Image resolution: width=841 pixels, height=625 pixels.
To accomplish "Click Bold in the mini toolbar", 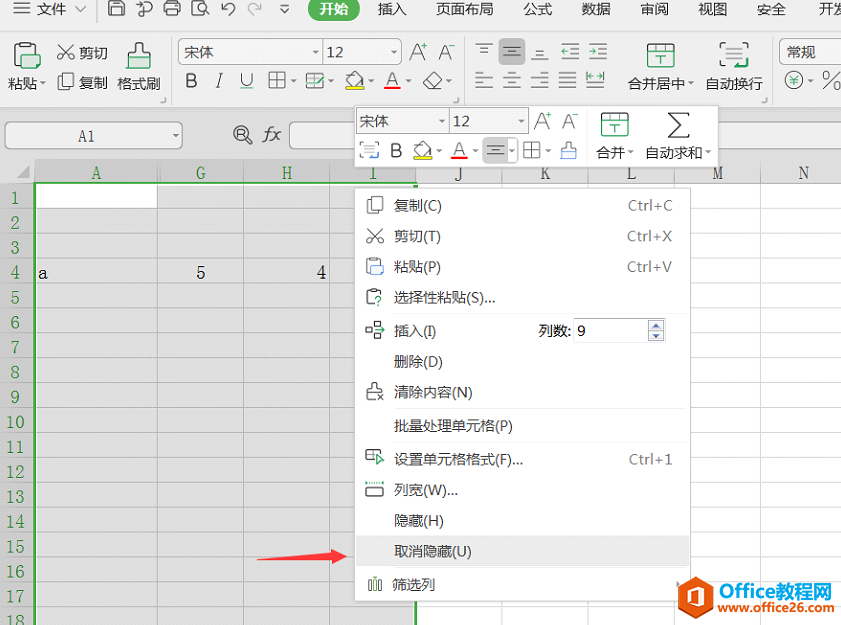I will tap(396, 151).
